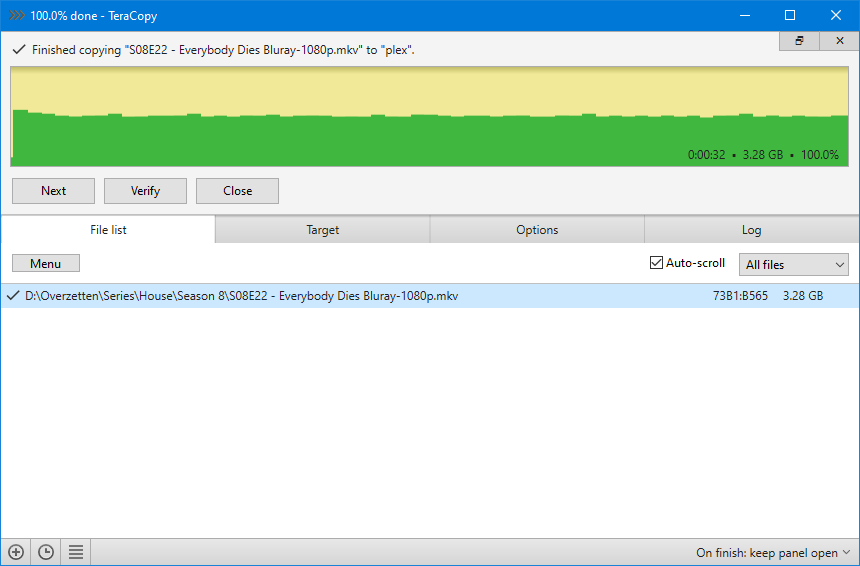
Task: Close the TeraCopy window
Action: click(x=835, y=15)
